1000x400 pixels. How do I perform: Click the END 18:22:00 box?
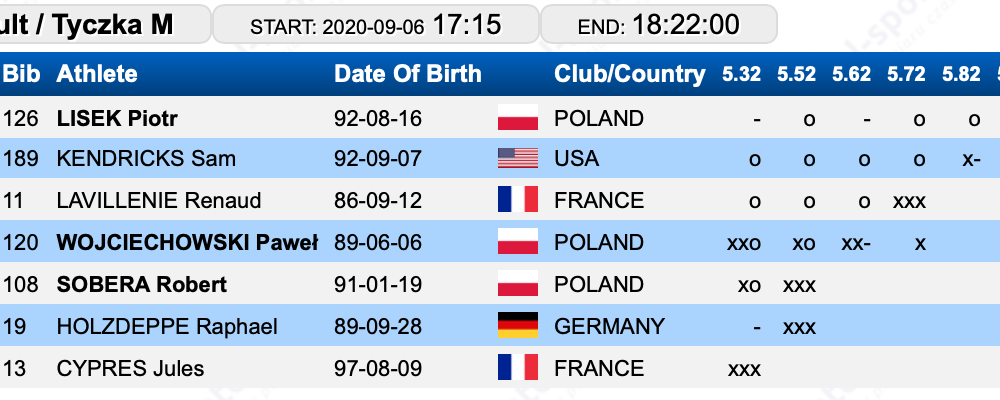click(x=659, y=24)
